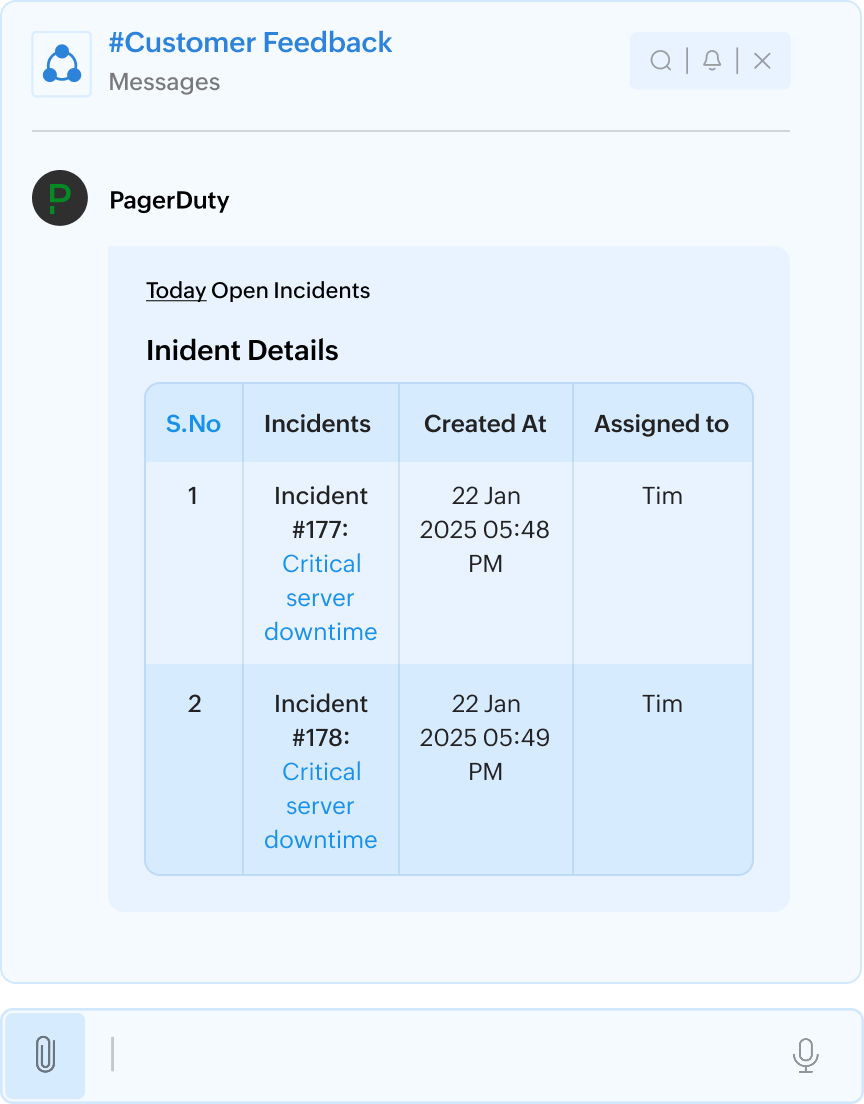
Task: Click the S.No column header
Action: click(x=193, y=424)
